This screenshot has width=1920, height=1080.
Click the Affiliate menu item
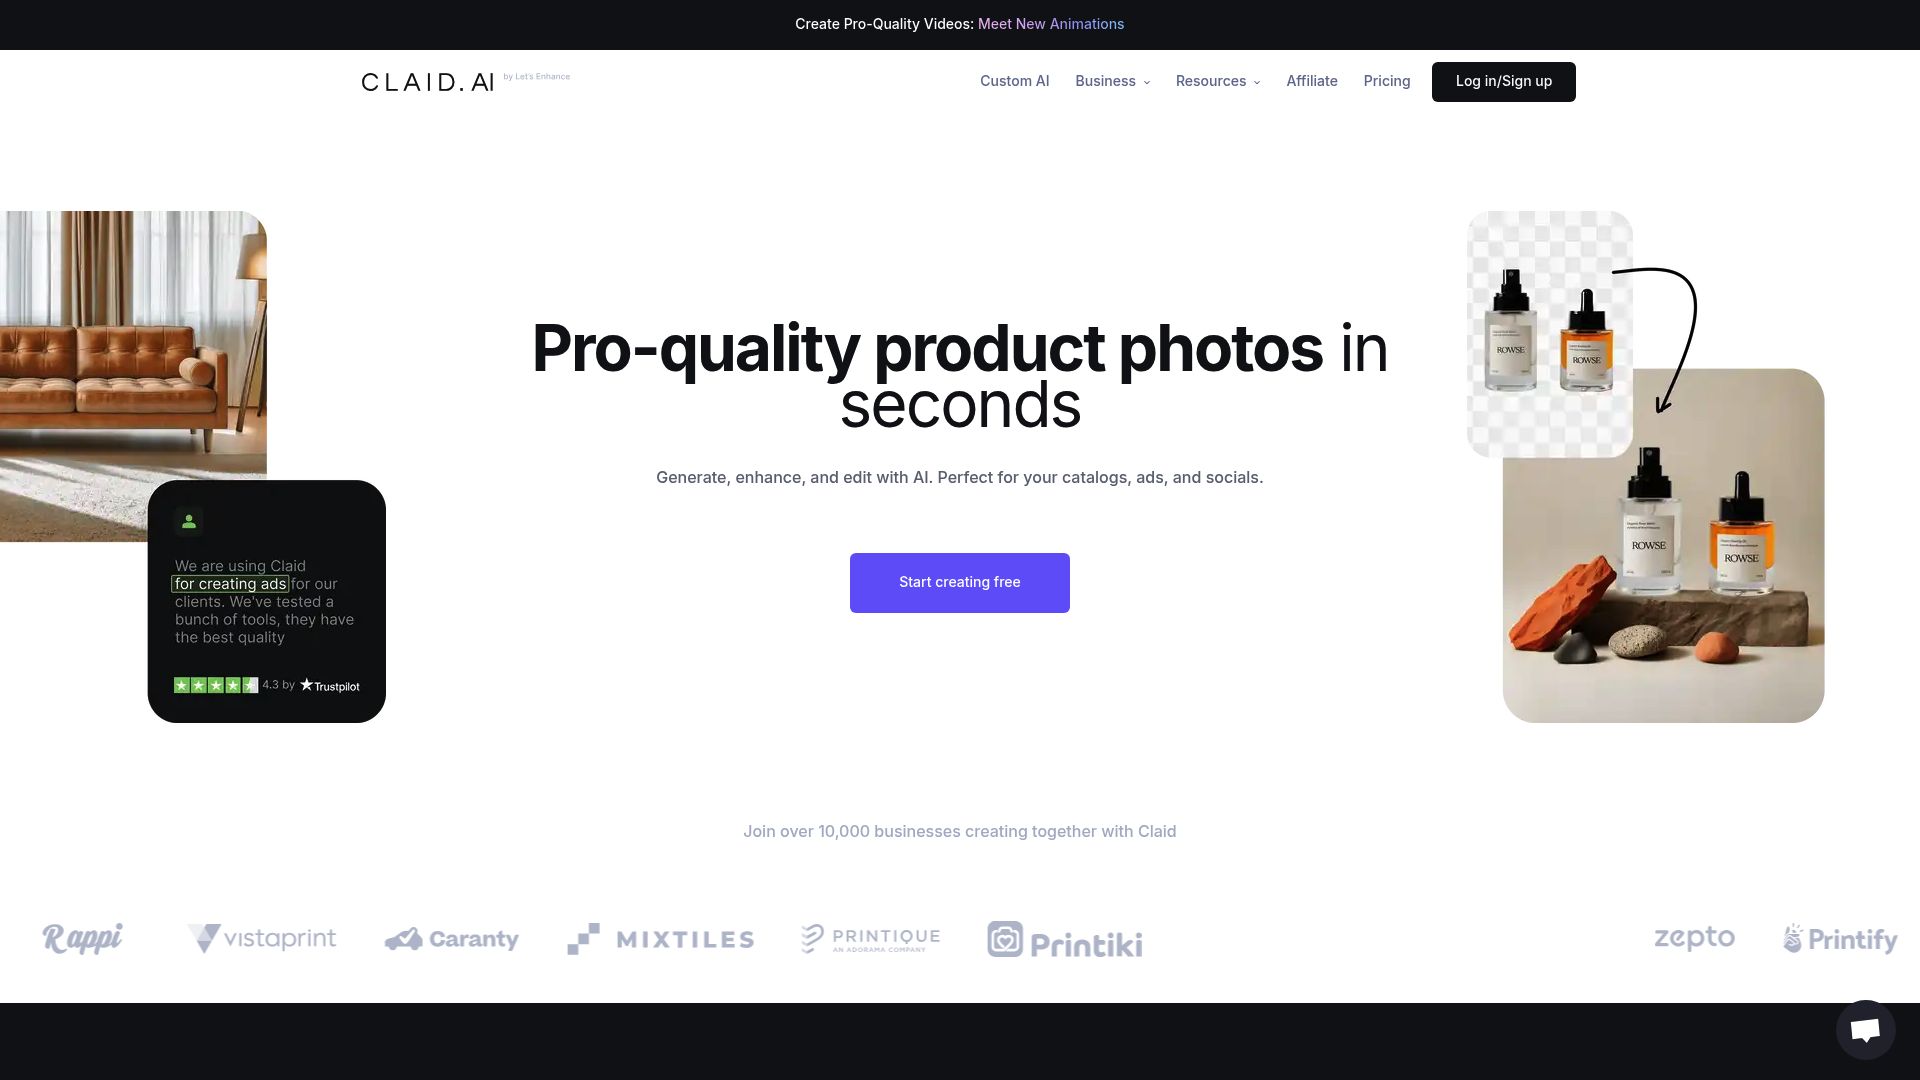pyautogui.click(x=1312, y=82)
